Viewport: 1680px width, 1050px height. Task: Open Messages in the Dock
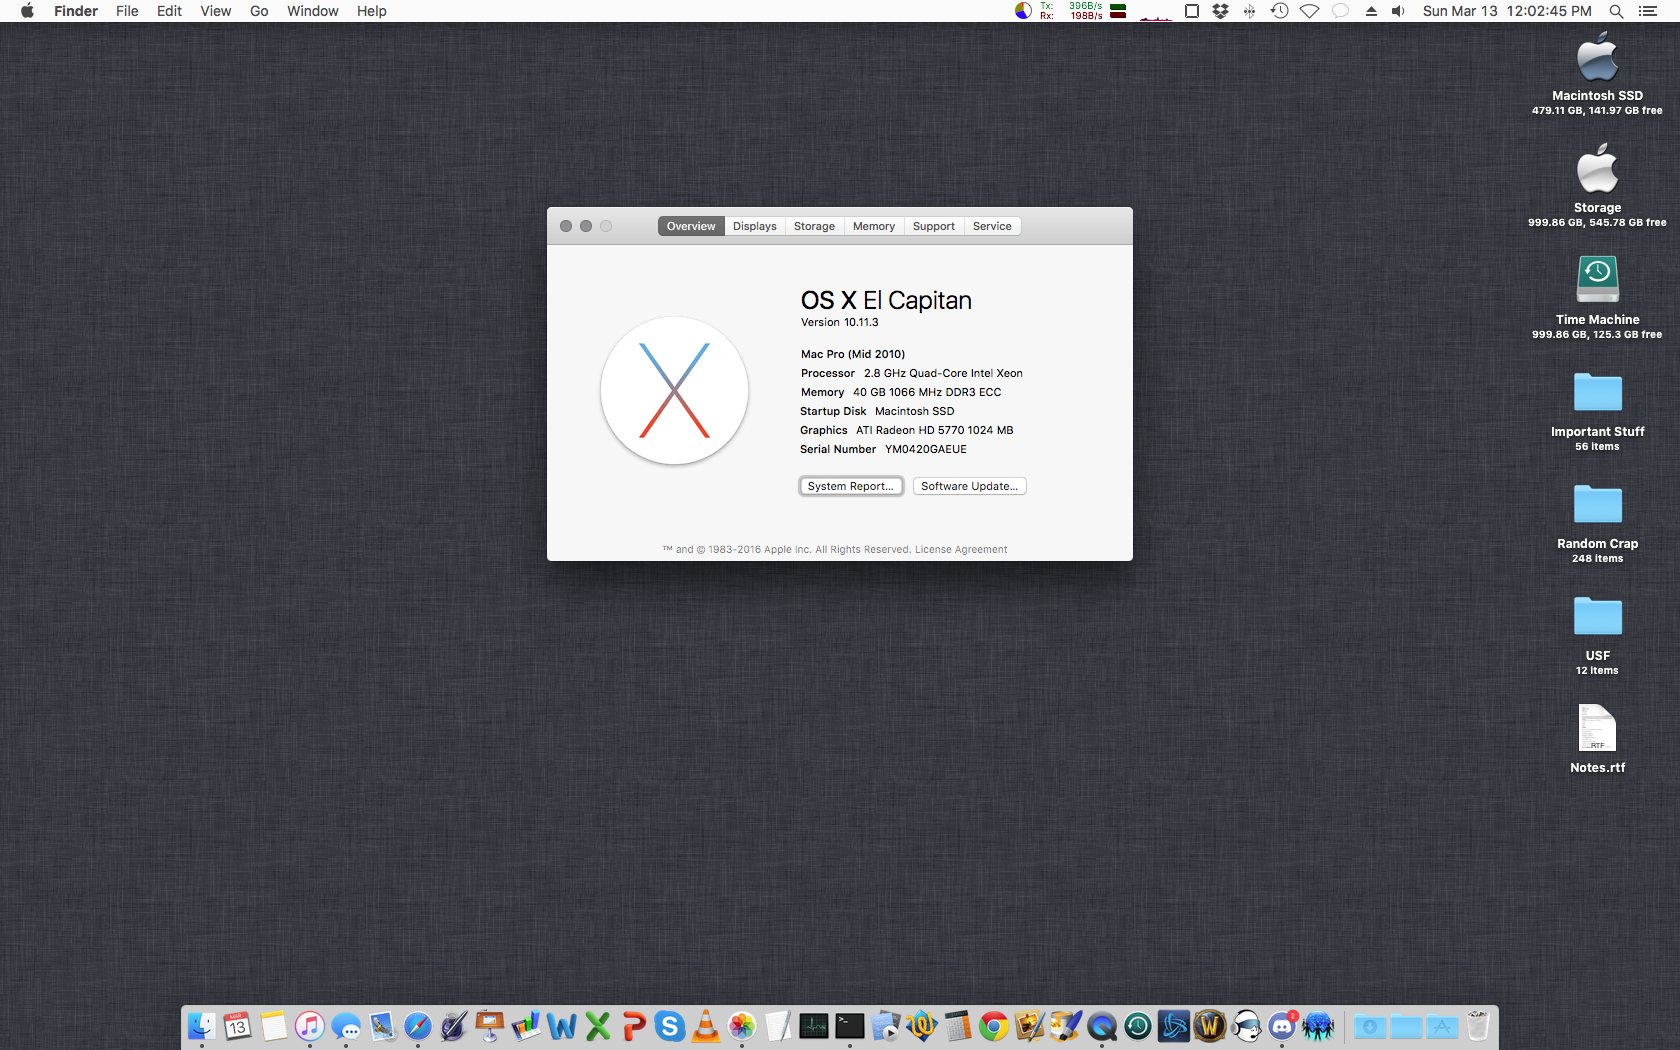346,1026
